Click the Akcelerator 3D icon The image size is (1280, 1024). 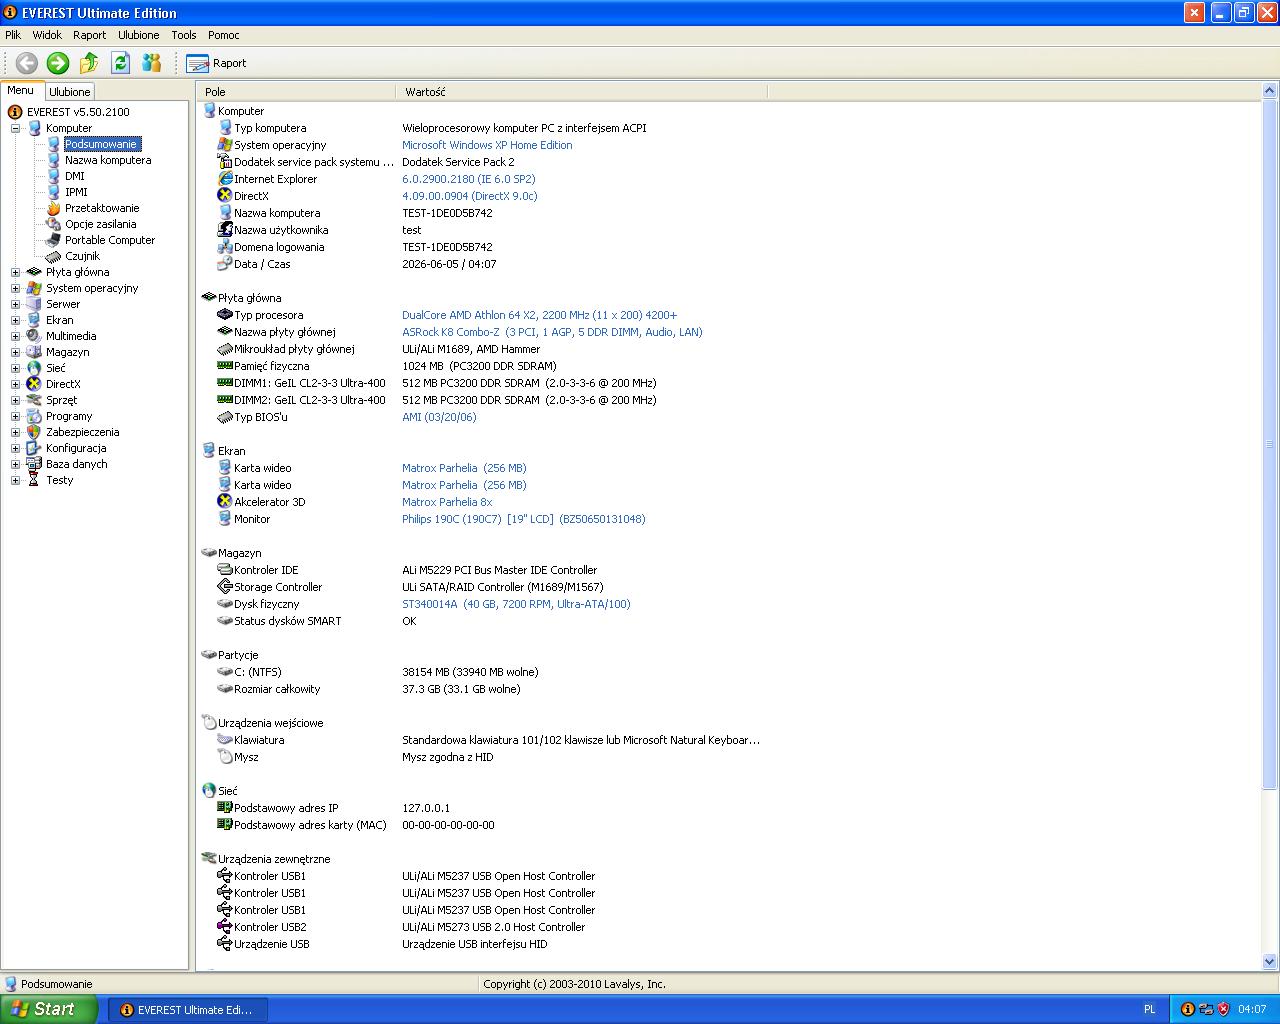pyautogui.click(x=225, y=502)
